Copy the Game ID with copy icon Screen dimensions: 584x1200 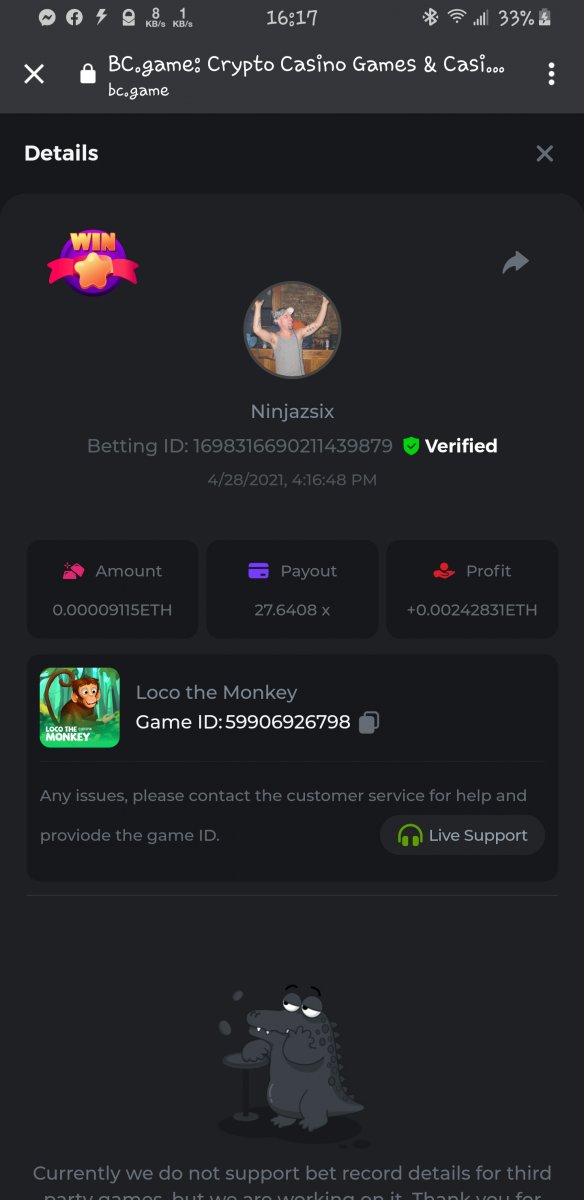coord(369,722)
